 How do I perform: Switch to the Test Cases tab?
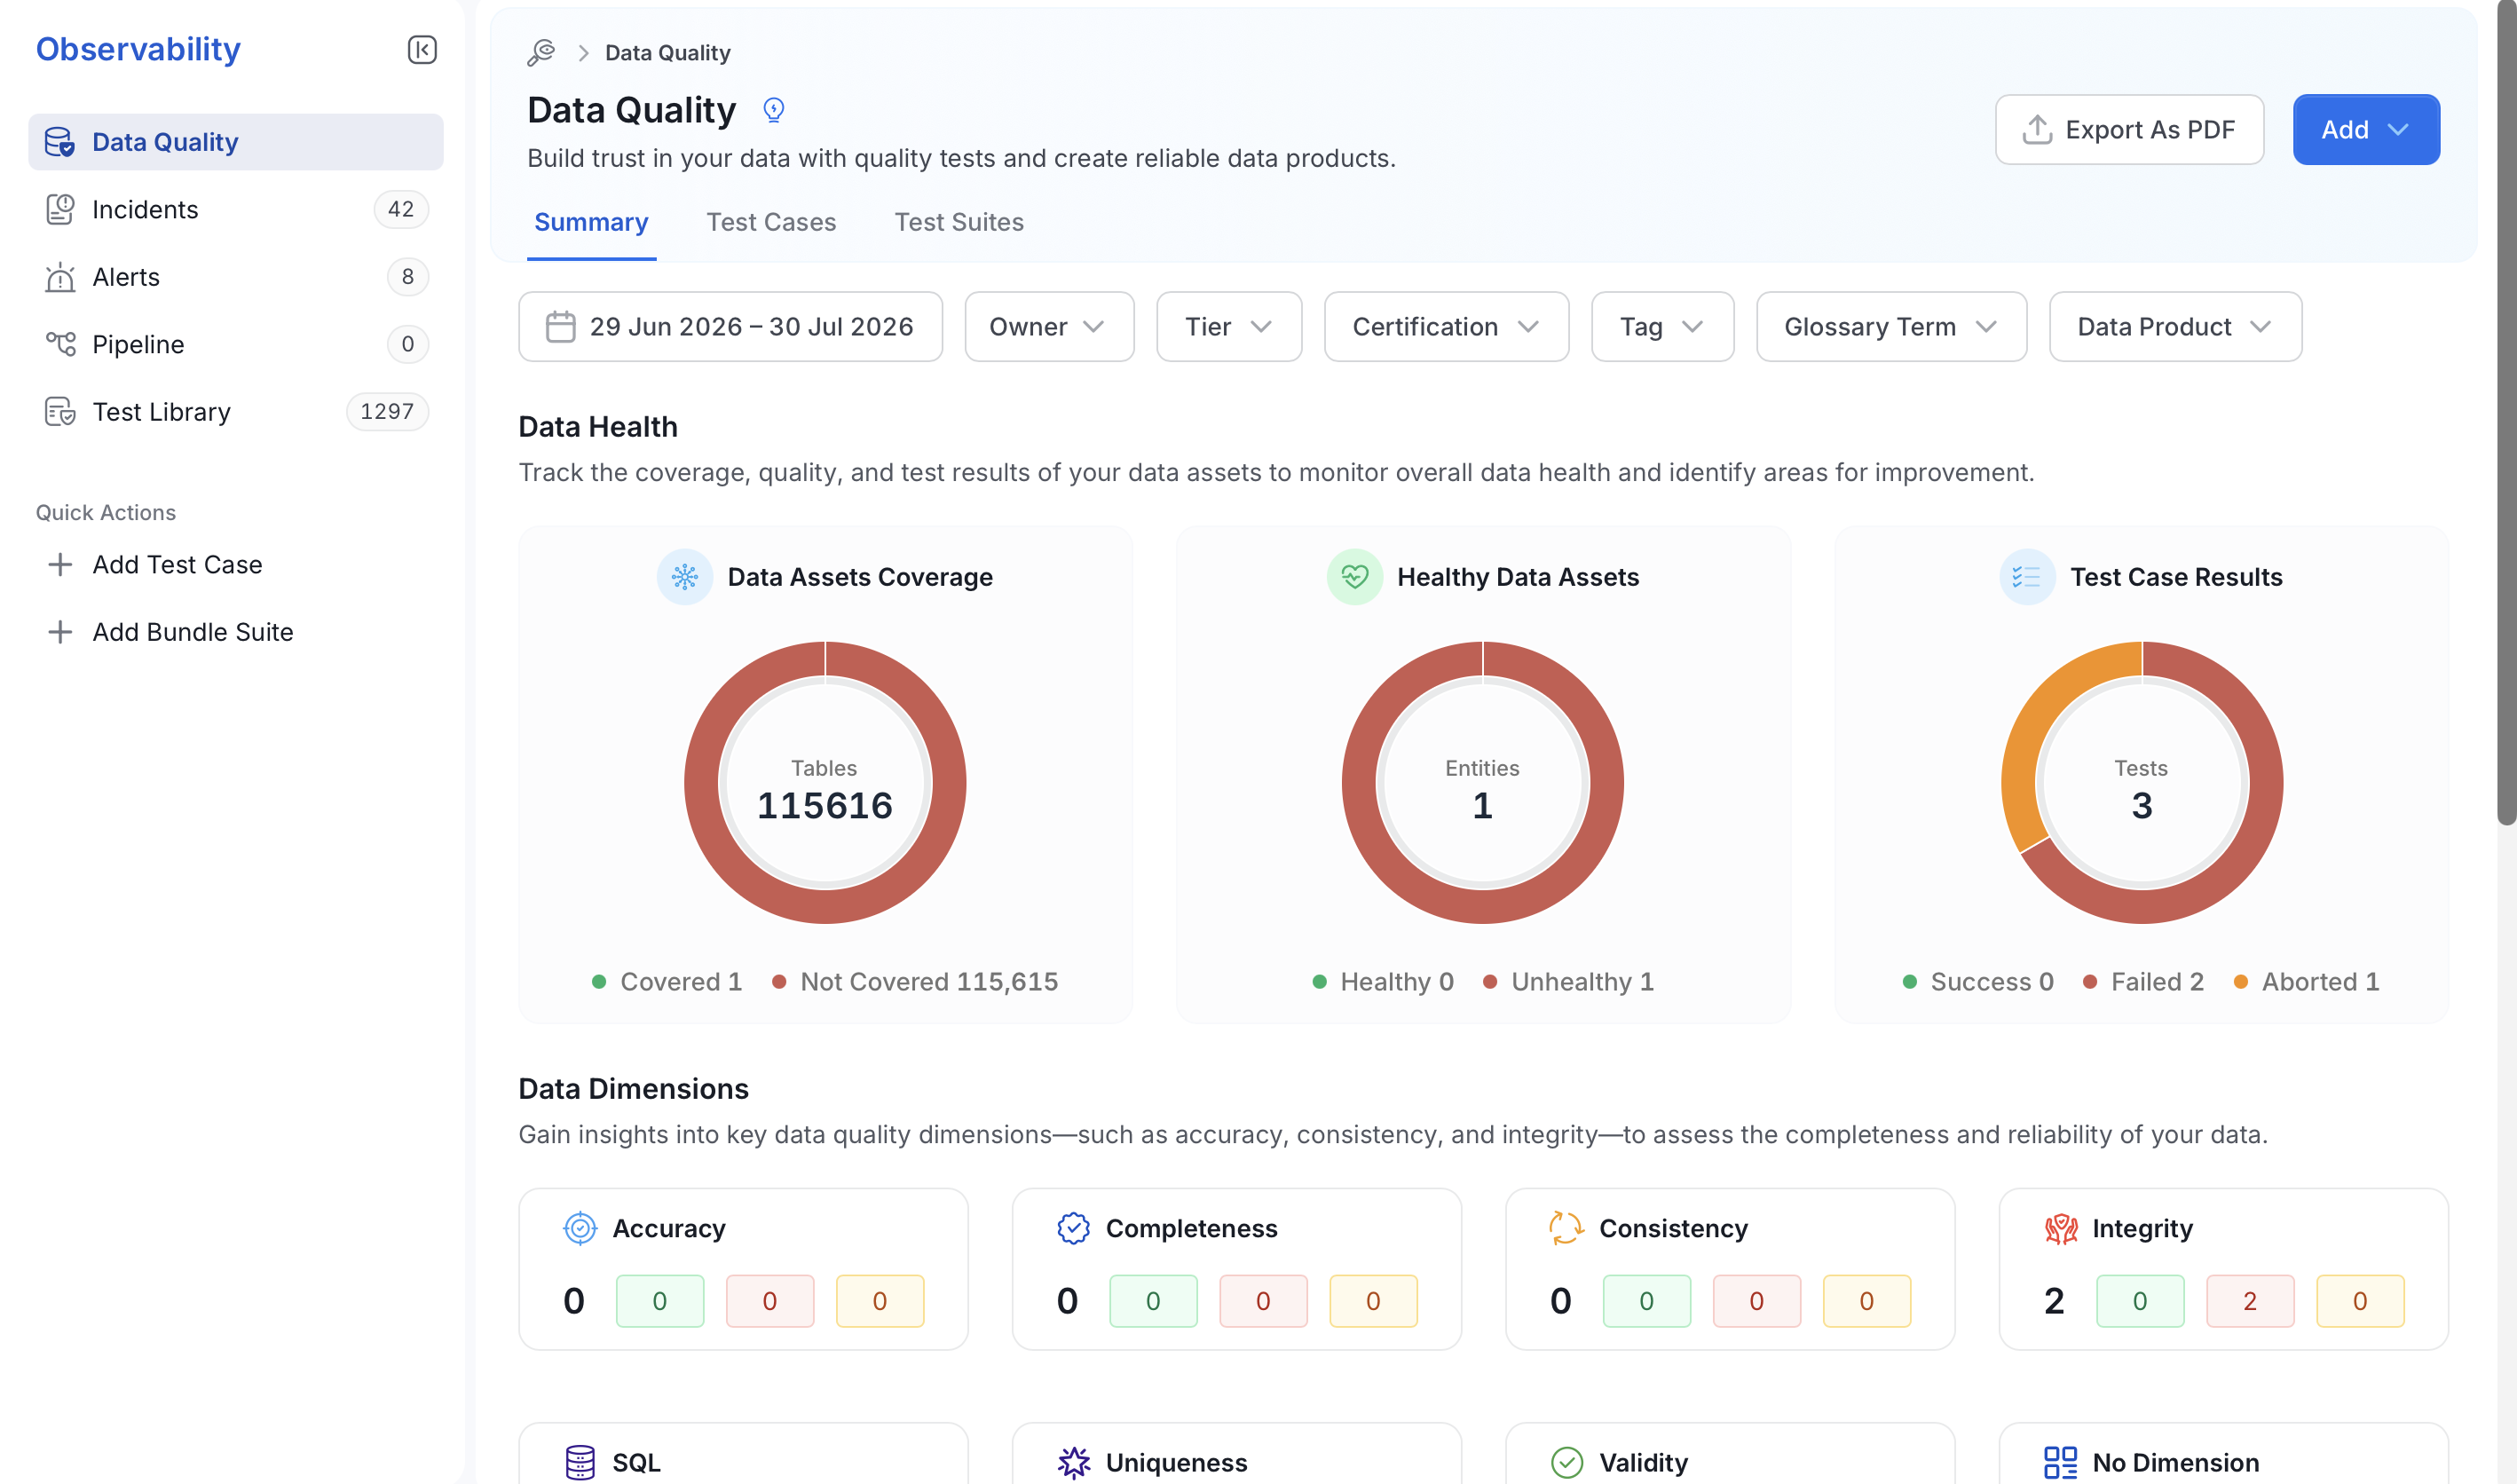(771, 222)
